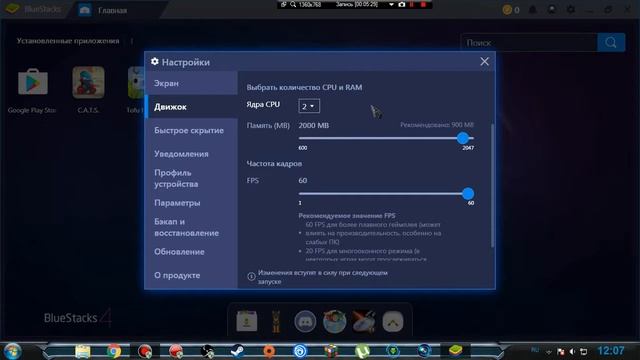The width and height of the screenshot is (640, 360).
Task: Open the rocket icon in BlueStacks dock
Action: [x=364, y=321]
